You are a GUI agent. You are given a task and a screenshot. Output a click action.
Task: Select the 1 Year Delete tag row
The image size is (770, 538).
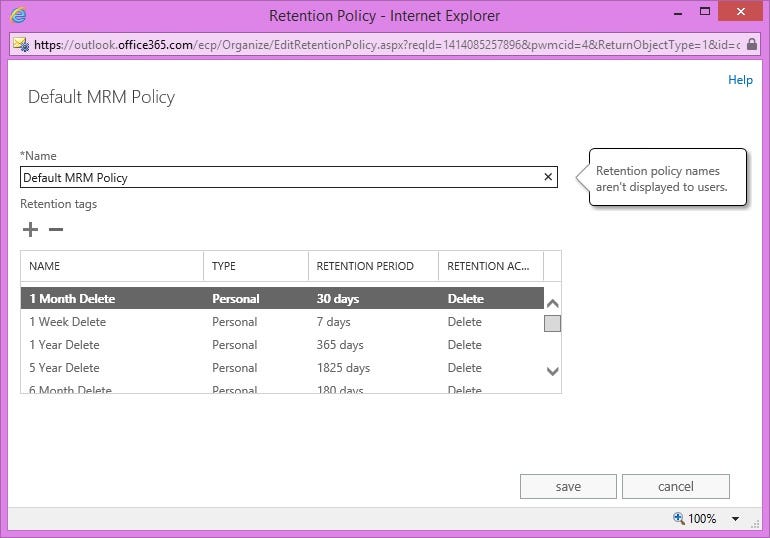point(280,345)
